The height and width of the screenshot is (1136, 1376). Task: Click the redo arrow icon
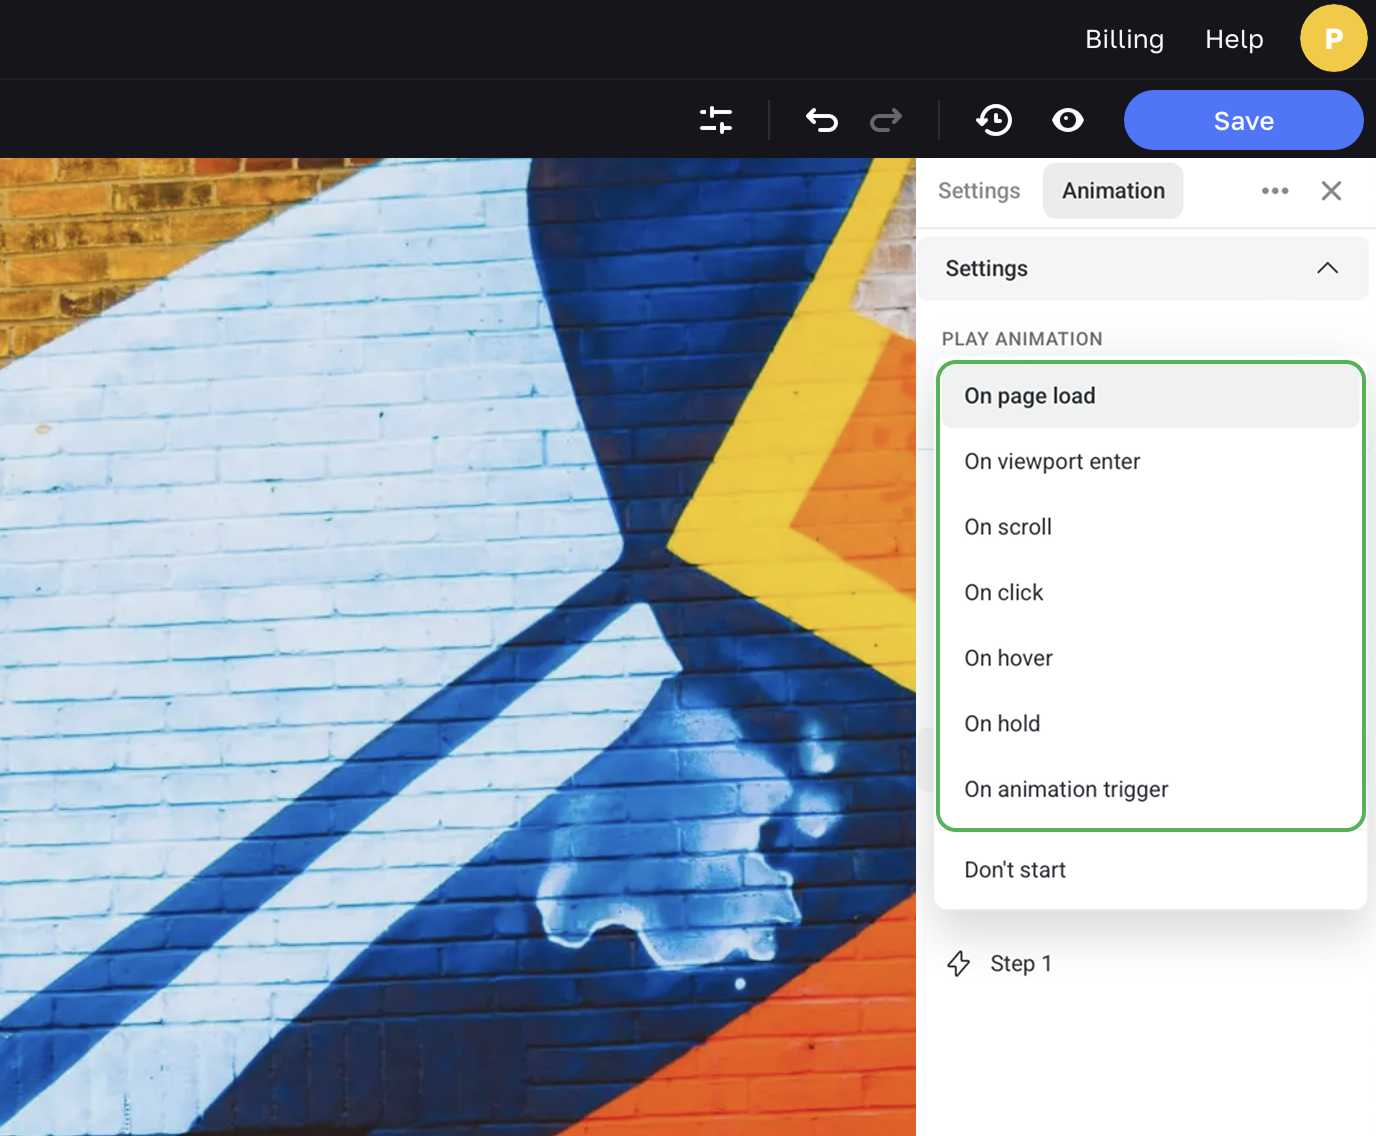point(886,120)
